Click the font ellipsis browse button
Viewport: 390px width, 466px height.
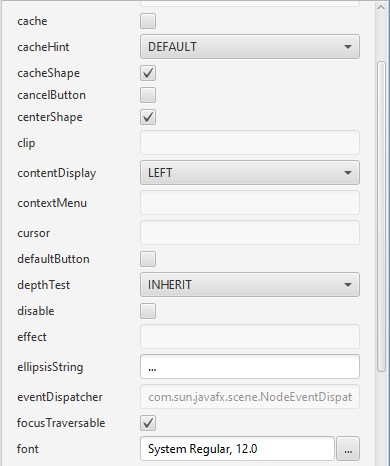(348, 449)
